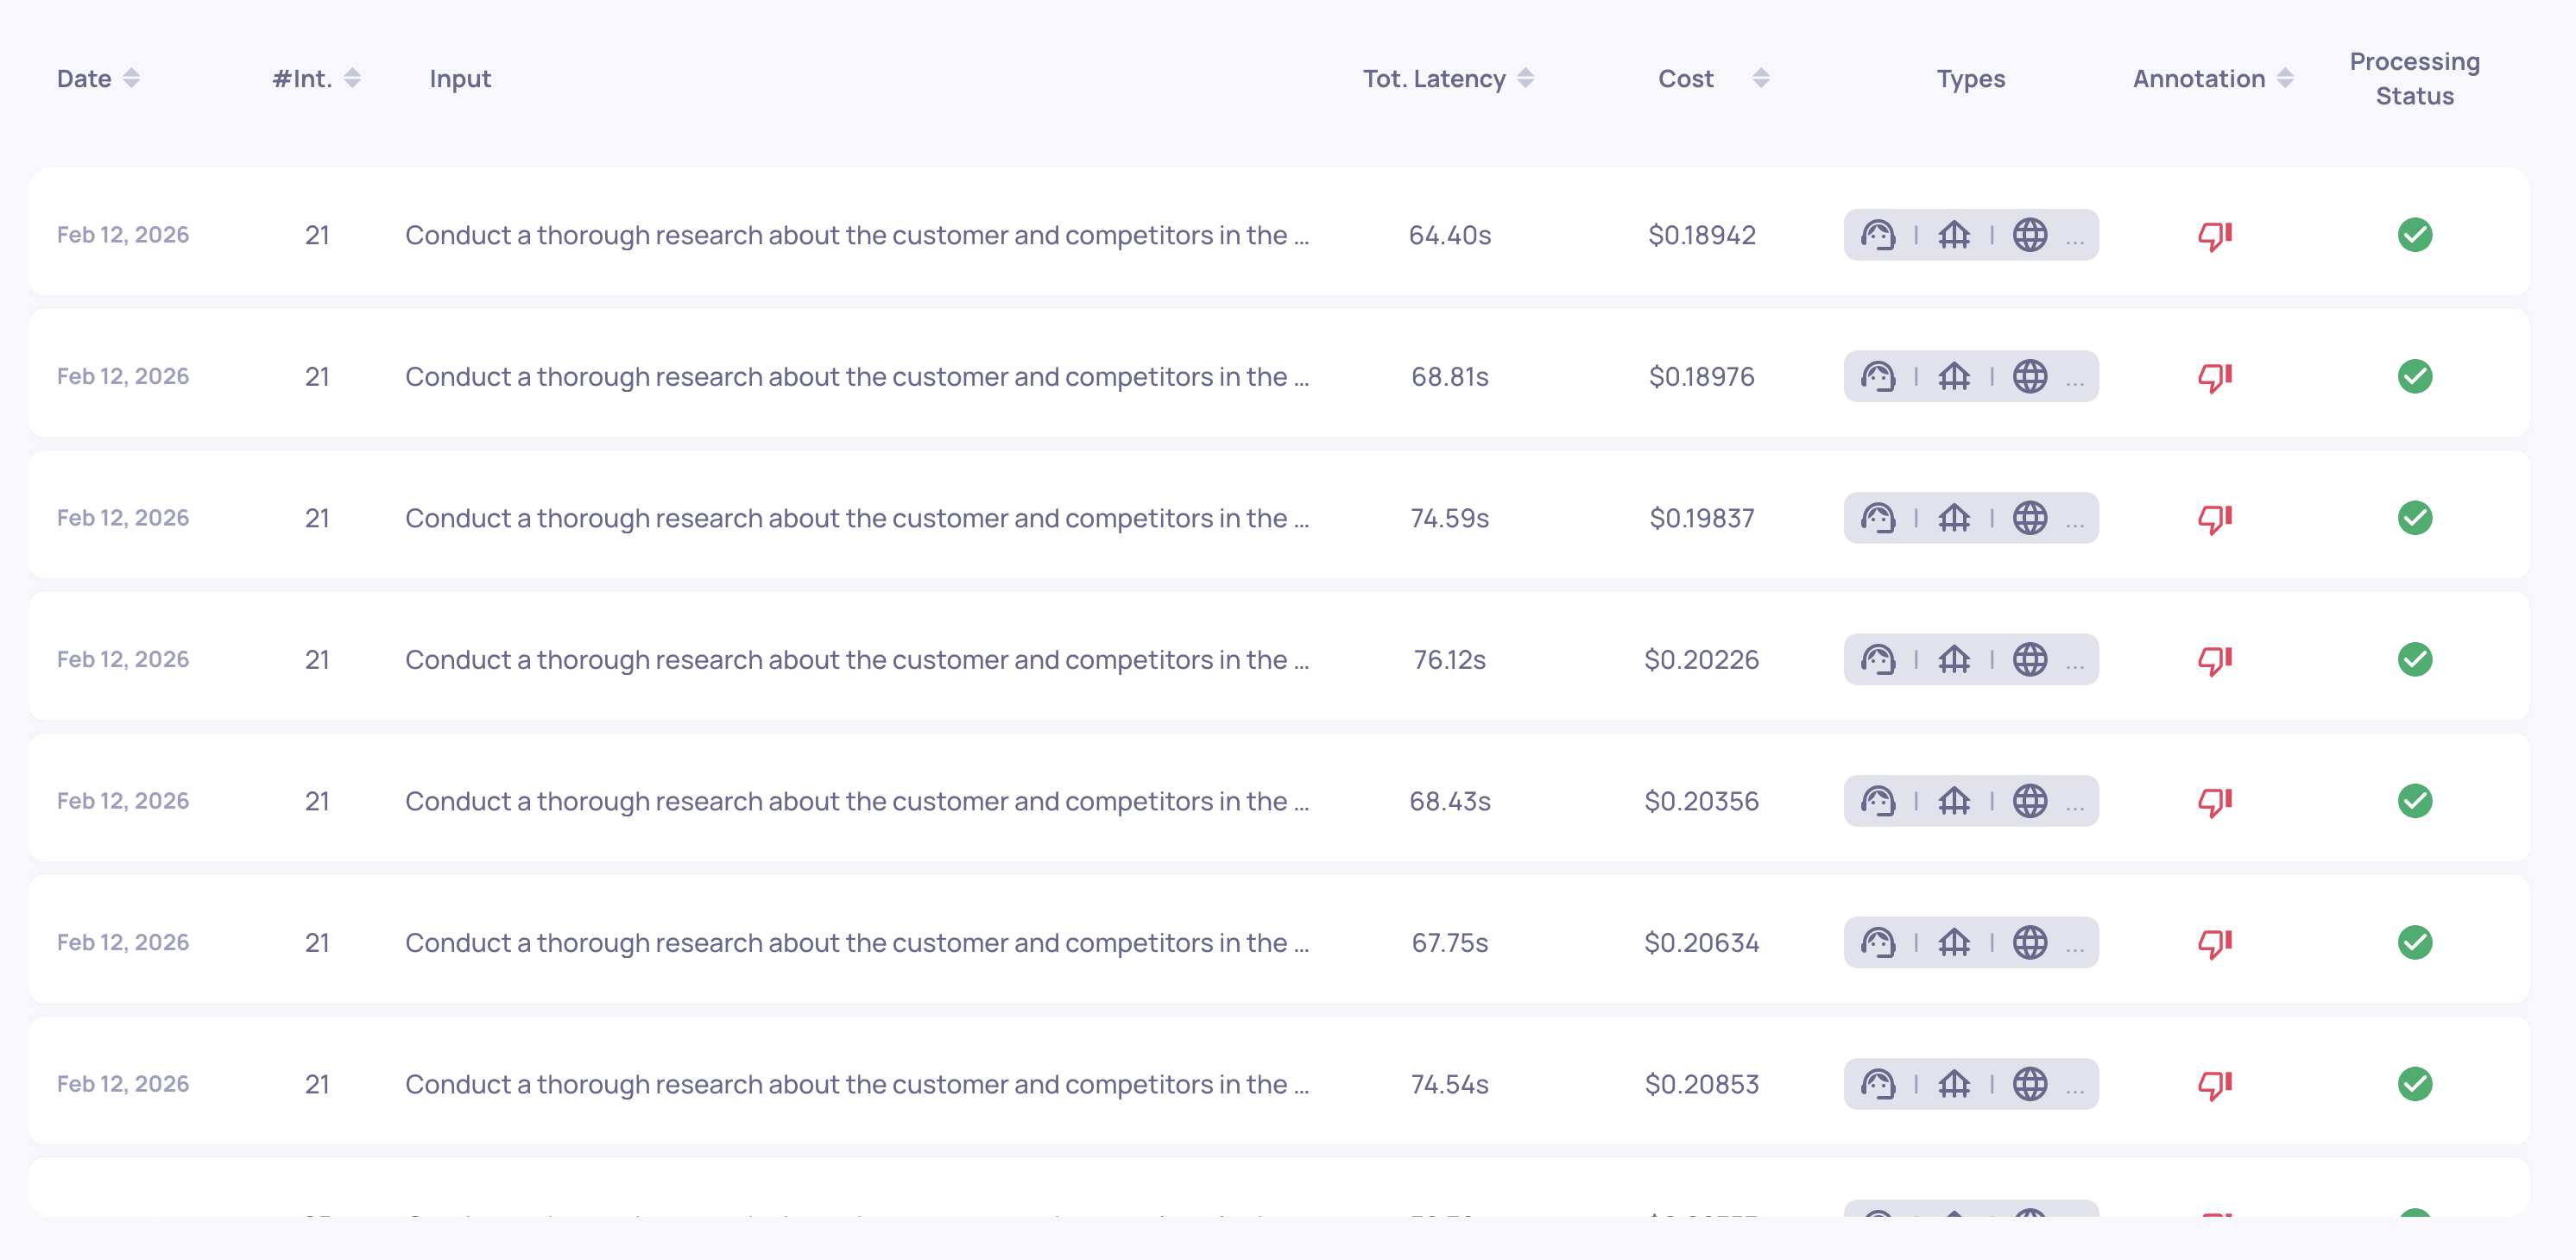Image resolution: width=2576 pixels, height=1260 pixels.
Task: Click the Processing Status column header
Action: 2414,78
